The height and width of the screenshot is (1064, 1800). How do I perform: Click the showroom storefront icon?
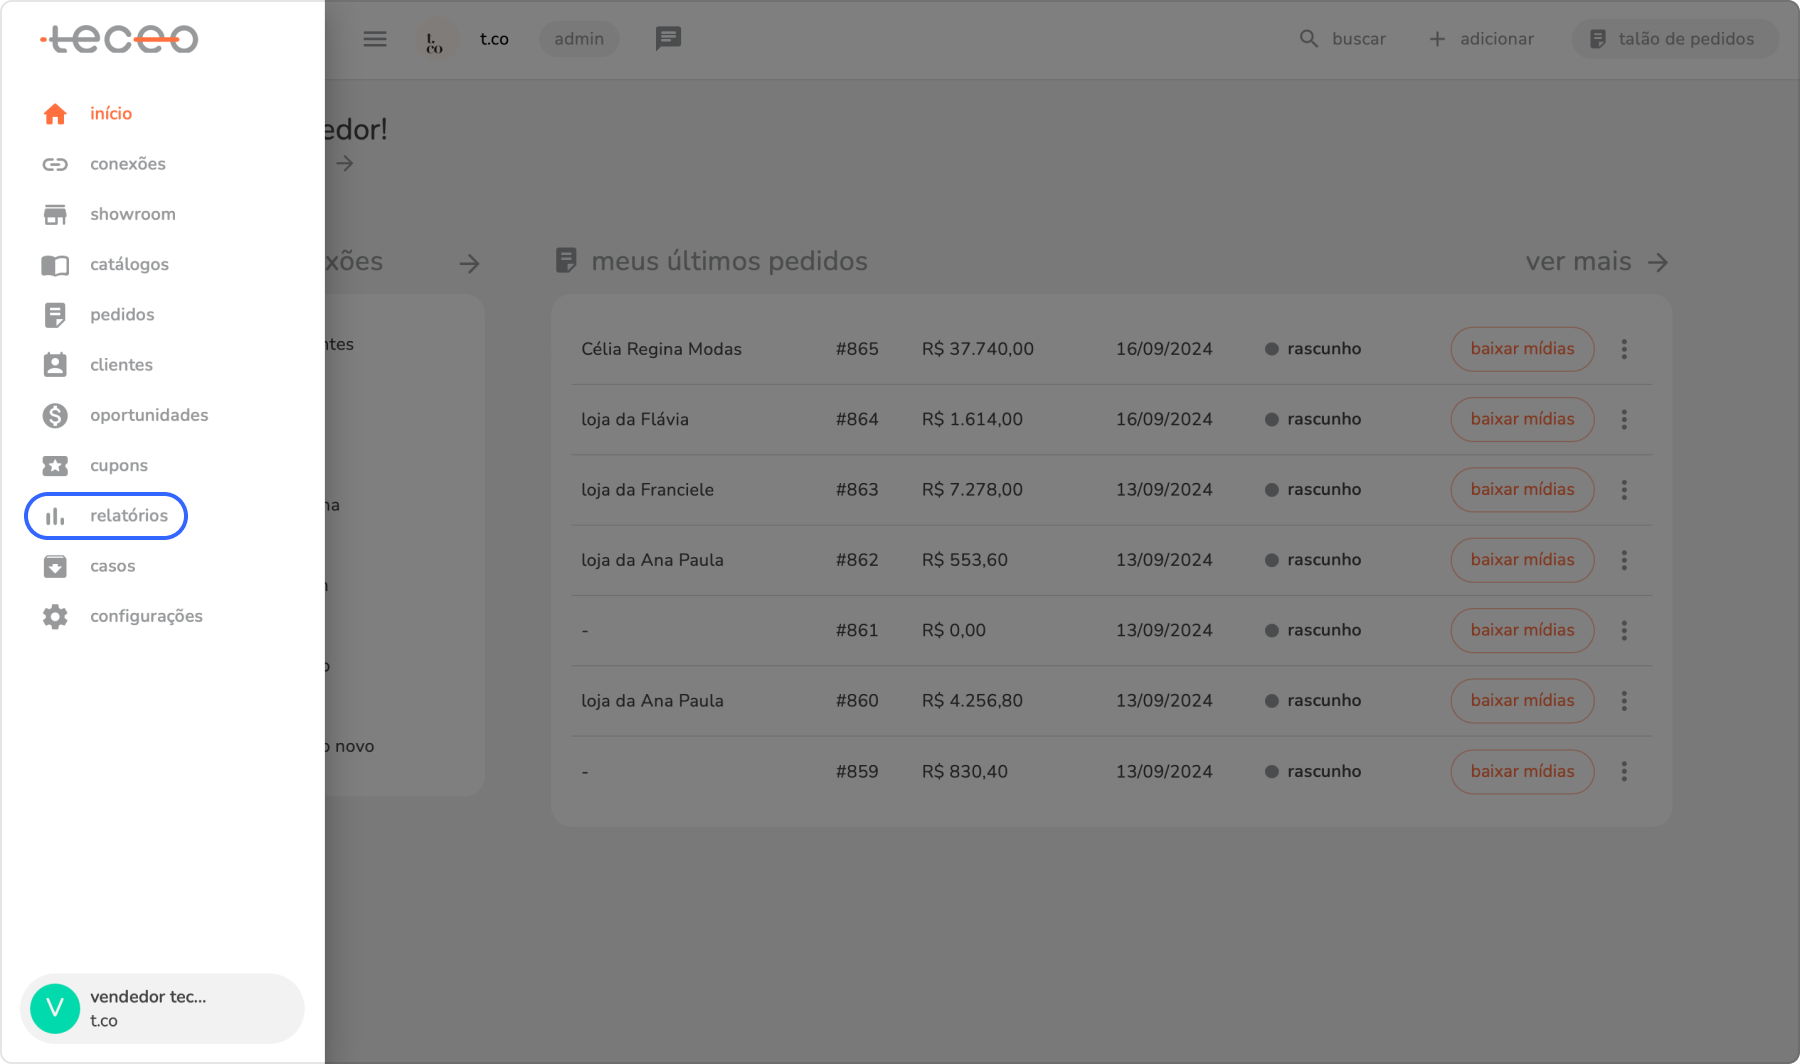coord(55,214)
